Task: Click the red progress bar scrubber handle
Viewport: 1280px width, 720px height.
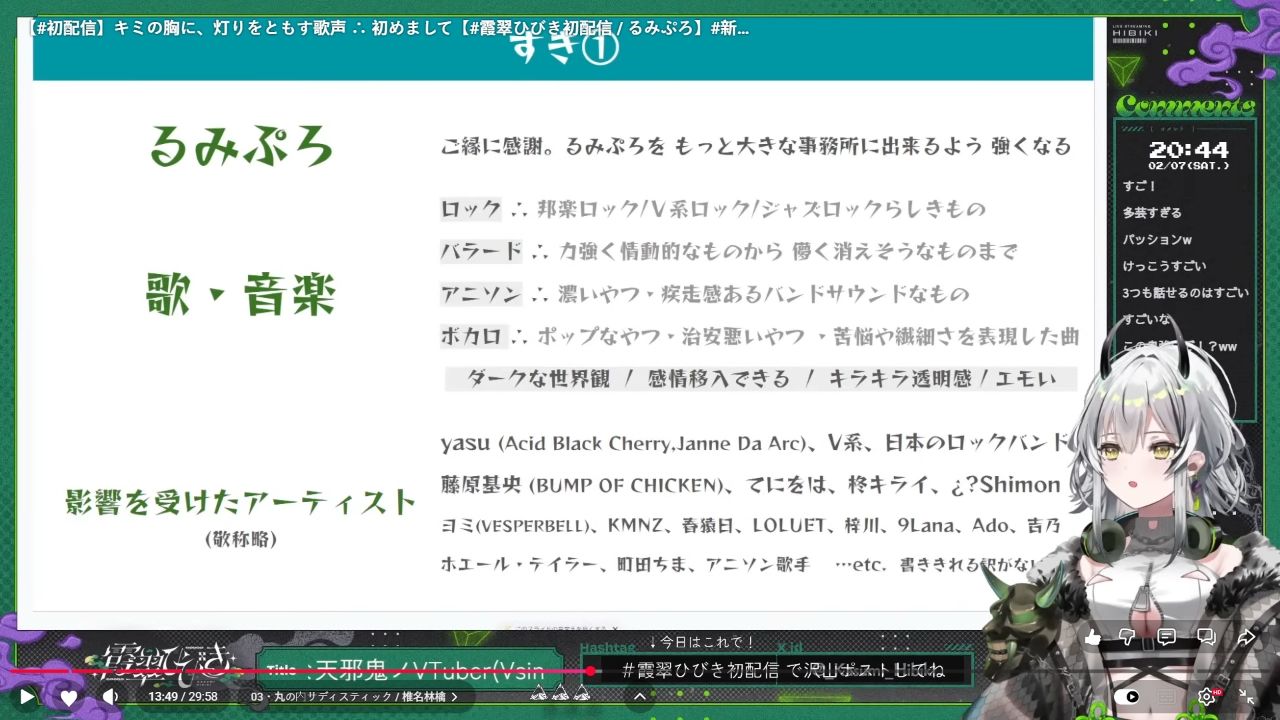Action: (x=590, y=671)
